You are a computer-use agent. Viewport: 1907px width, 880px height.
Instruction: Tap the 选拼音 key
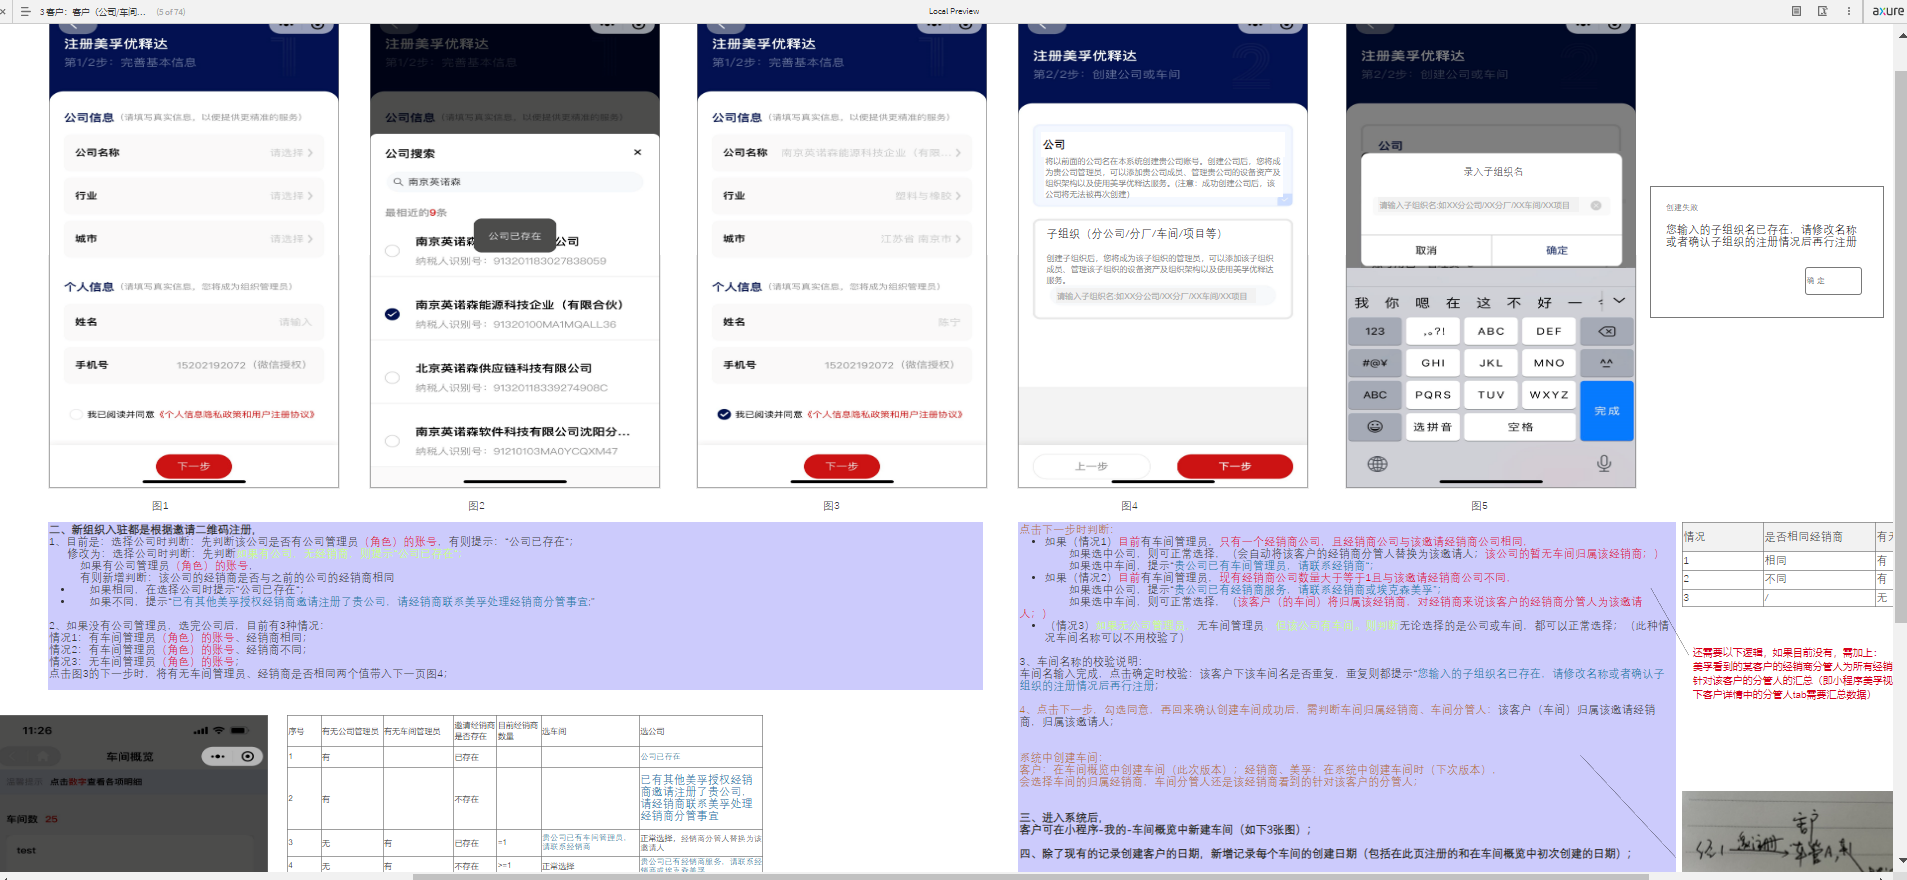tap(1433, 426)
